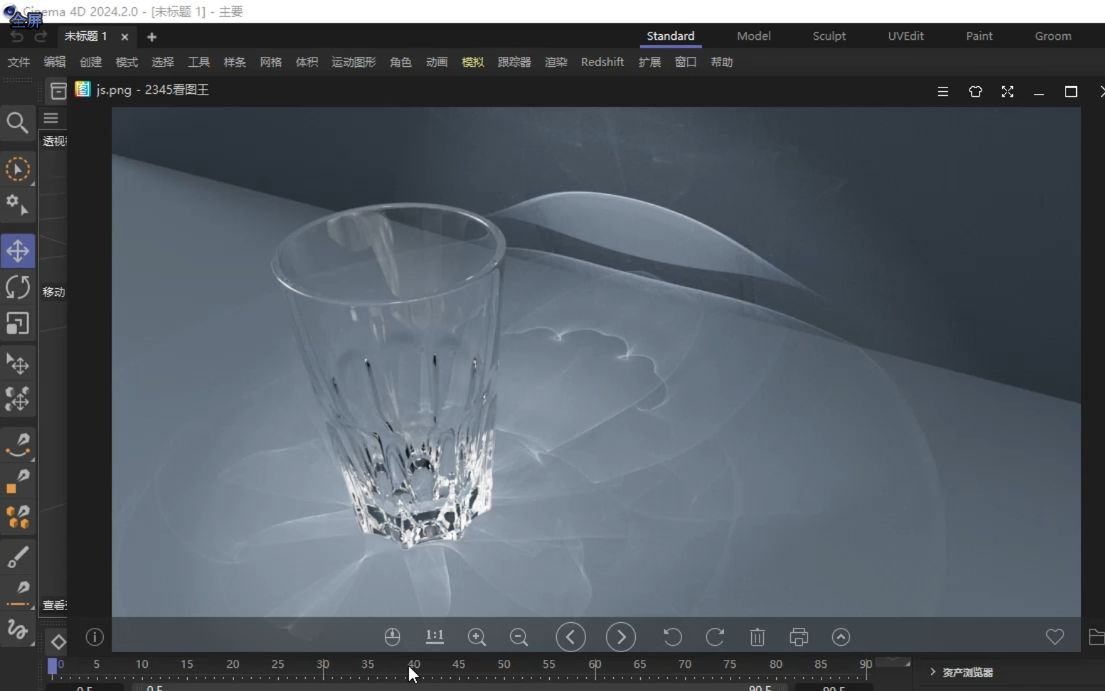
Task: Collapse the viewer toolbar with the up-arrow toggle
Action: pos(841,636)
